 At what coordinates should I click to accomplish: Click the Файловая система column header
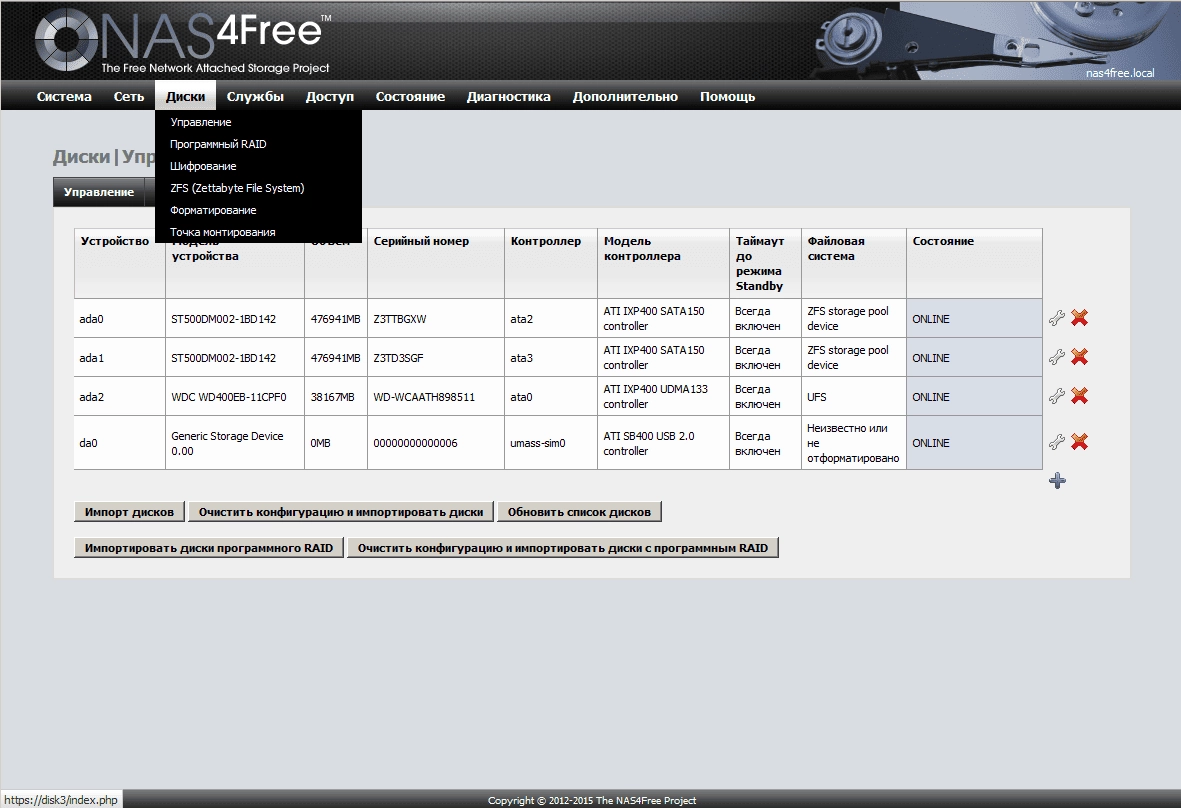pyautogui.click(x=854, y=264)
